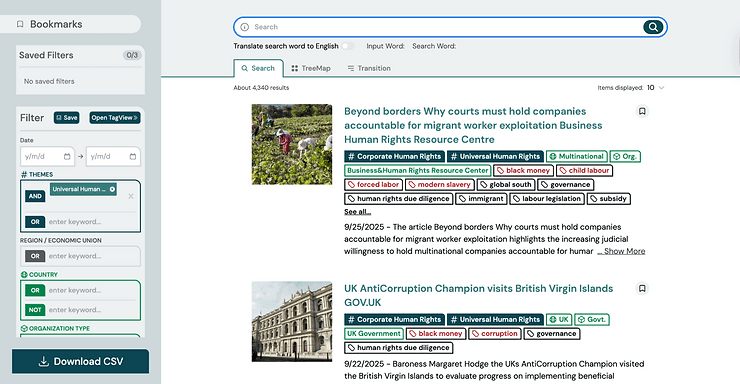Click Country NOT keyword field

tap(92, 310)
